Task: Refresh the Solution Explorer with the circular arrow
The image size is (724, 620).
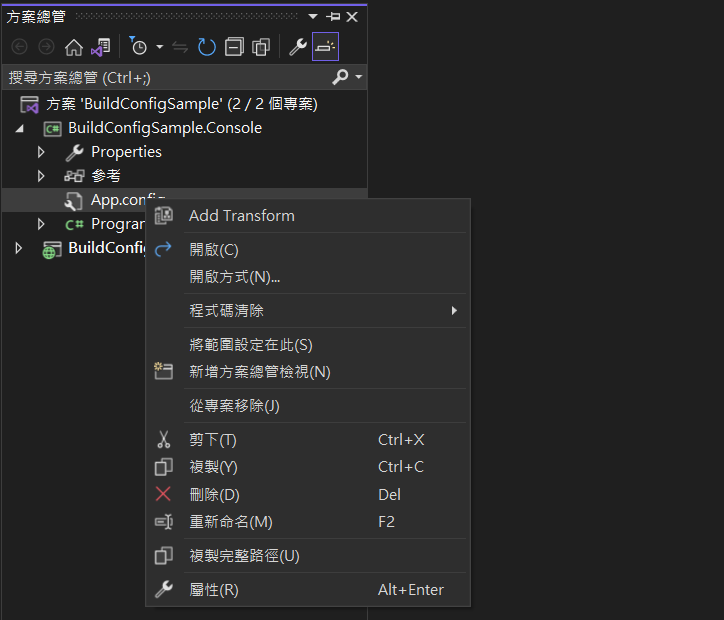Action: click(206, 47)
